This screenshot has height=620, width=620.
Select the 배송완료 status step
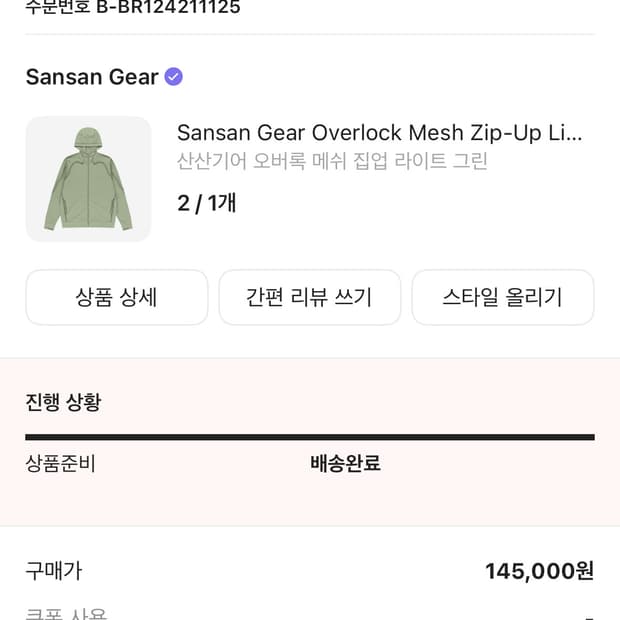tap(345, 463)
